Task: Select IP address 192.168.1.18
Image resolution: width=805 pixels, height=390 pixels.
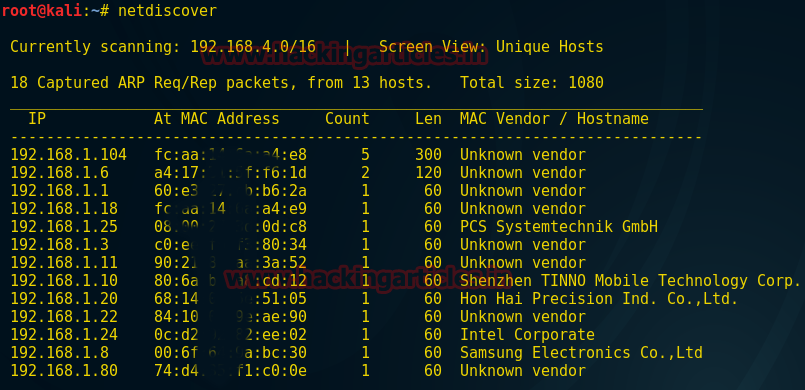Action: (x=64, y=209)
